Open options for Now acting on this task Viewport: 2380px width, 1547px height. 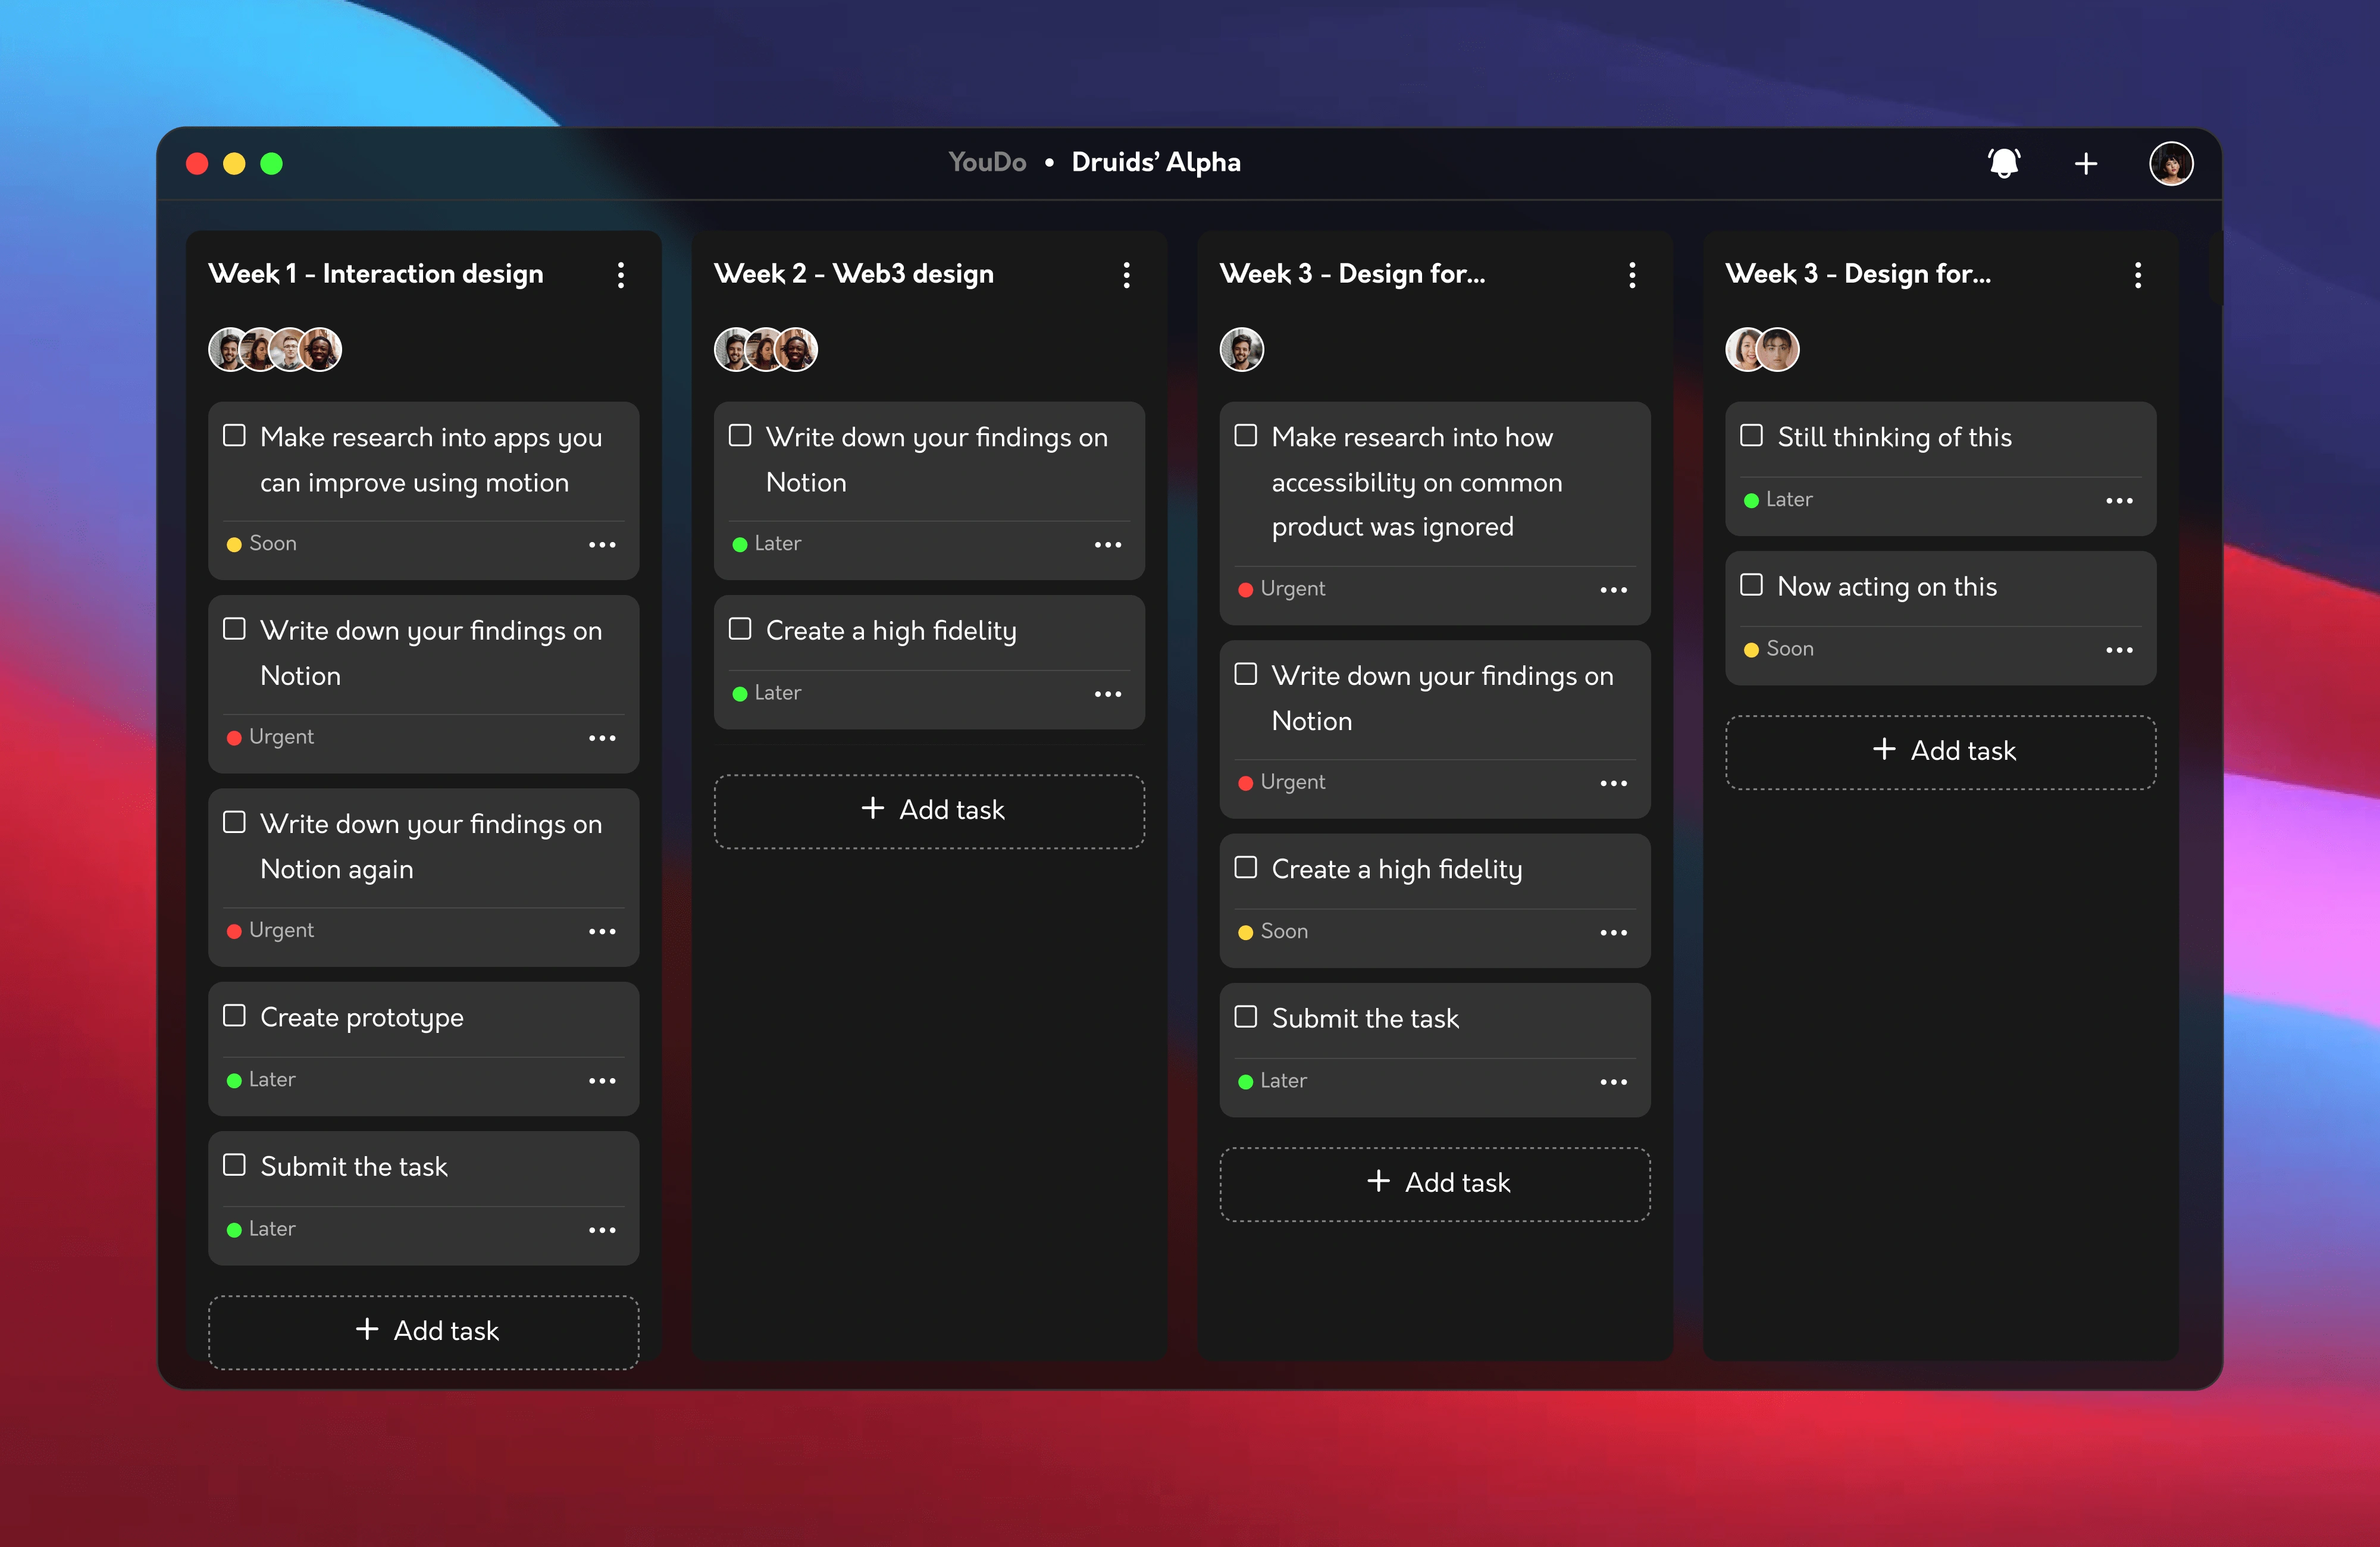(2119, 649)
